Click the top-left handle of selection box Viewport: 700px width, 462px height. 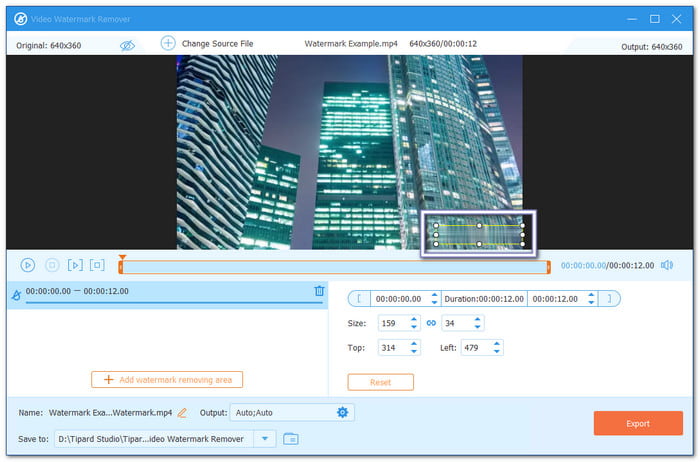436,225
